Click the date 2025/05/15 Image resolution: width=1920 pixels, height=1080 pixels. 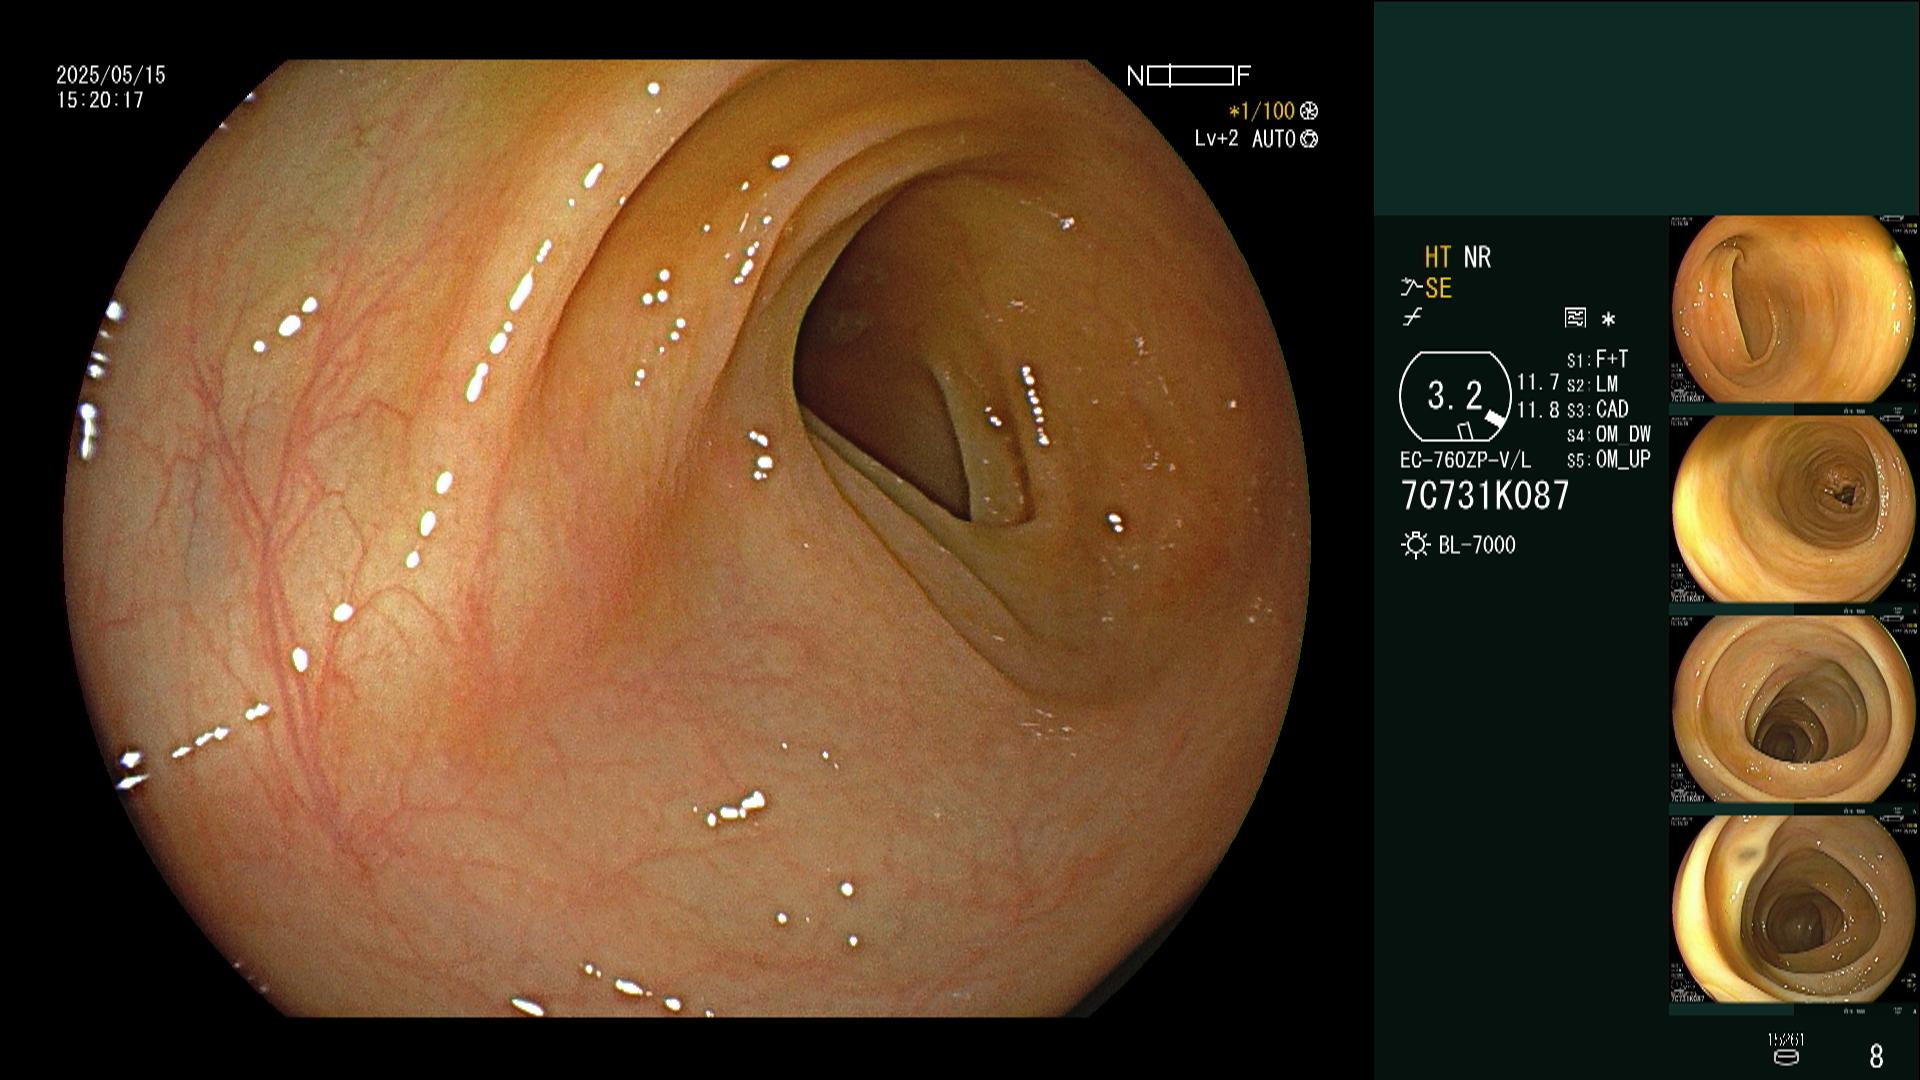pyautogui.click(x=111, y=75)
